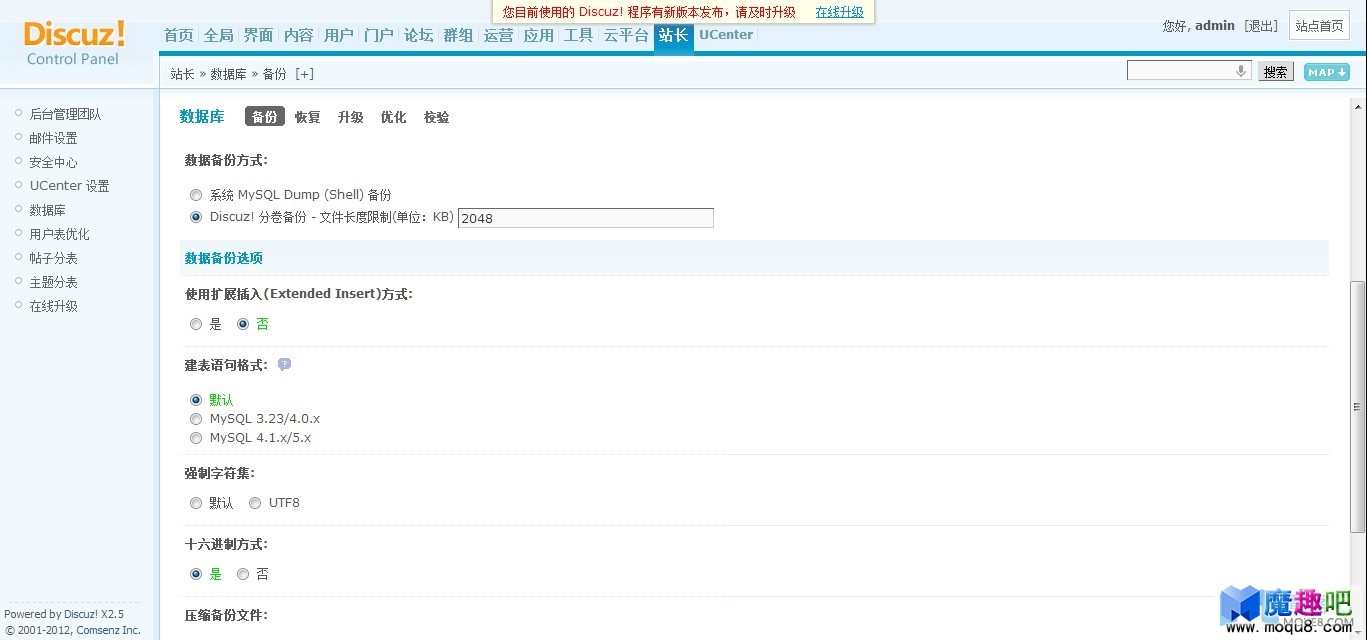Open the 运营 top menu
The width and height of the screenshot is (1367, 640).
498,35
